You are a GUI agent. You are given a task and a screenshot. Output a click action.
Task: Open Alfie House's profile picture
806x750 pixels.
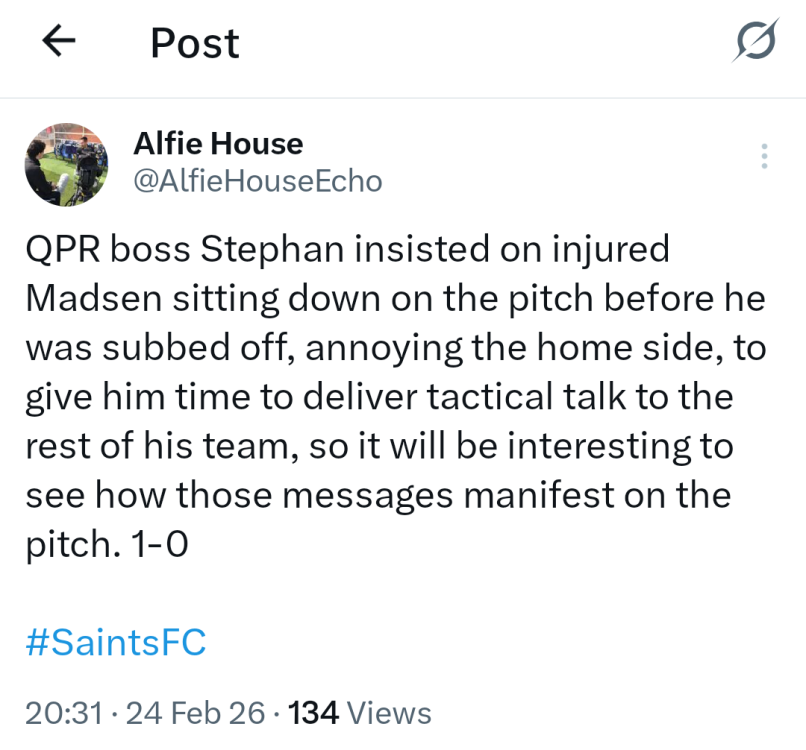[x=66, y=165]
